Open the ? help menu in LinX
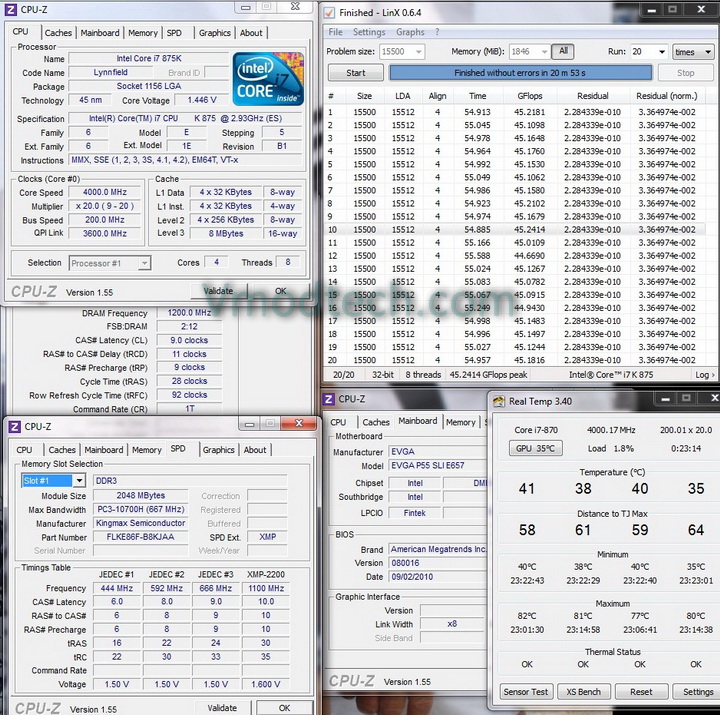 point(437,32)
